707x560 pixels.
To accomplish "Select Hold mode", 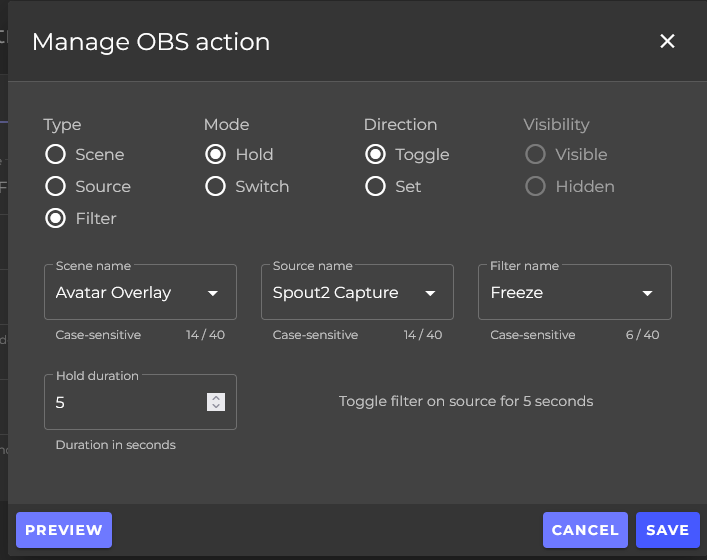I will click(x=215, y=155).
